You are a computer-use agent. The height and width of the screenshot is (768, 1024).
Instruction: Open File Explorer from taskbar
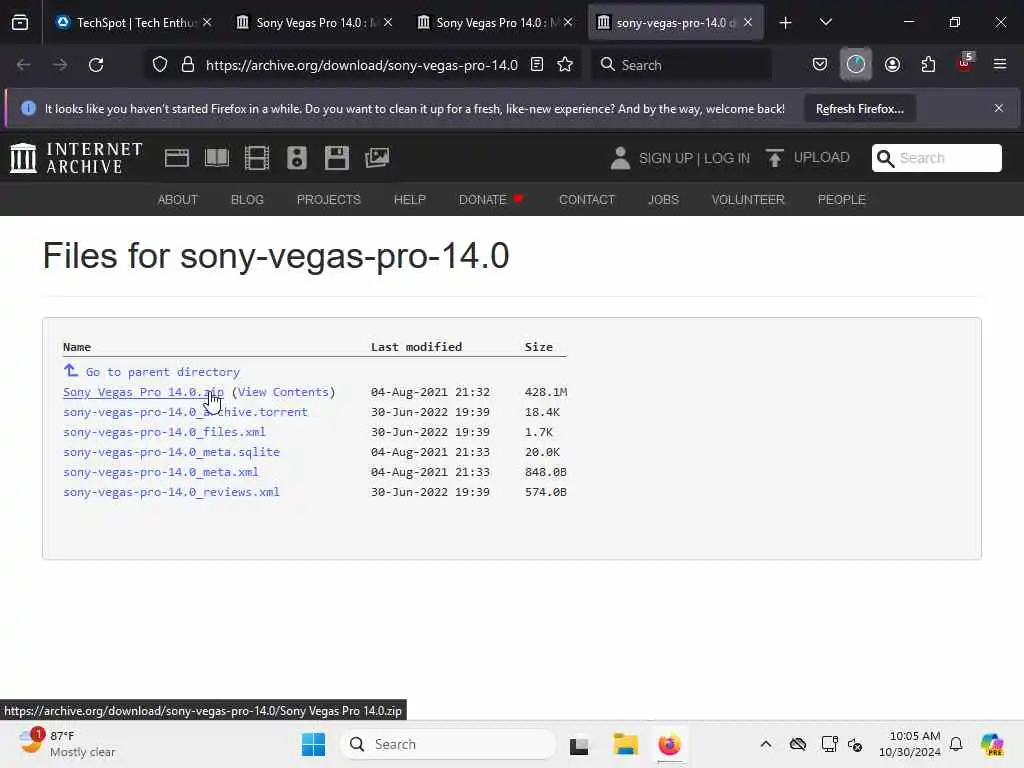point(626,744)
